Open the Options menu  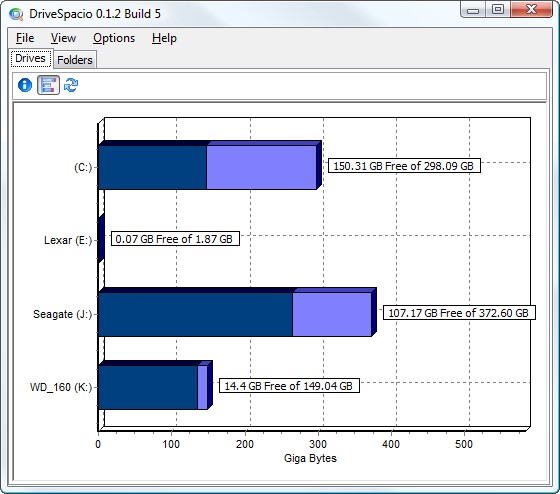[114, 38]
